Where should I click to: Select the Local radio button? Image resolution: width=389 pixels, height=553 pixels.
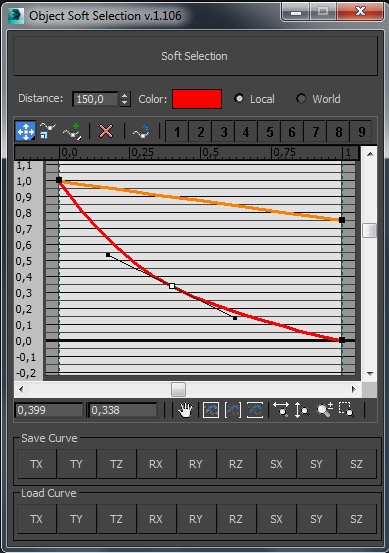[239, 98]
